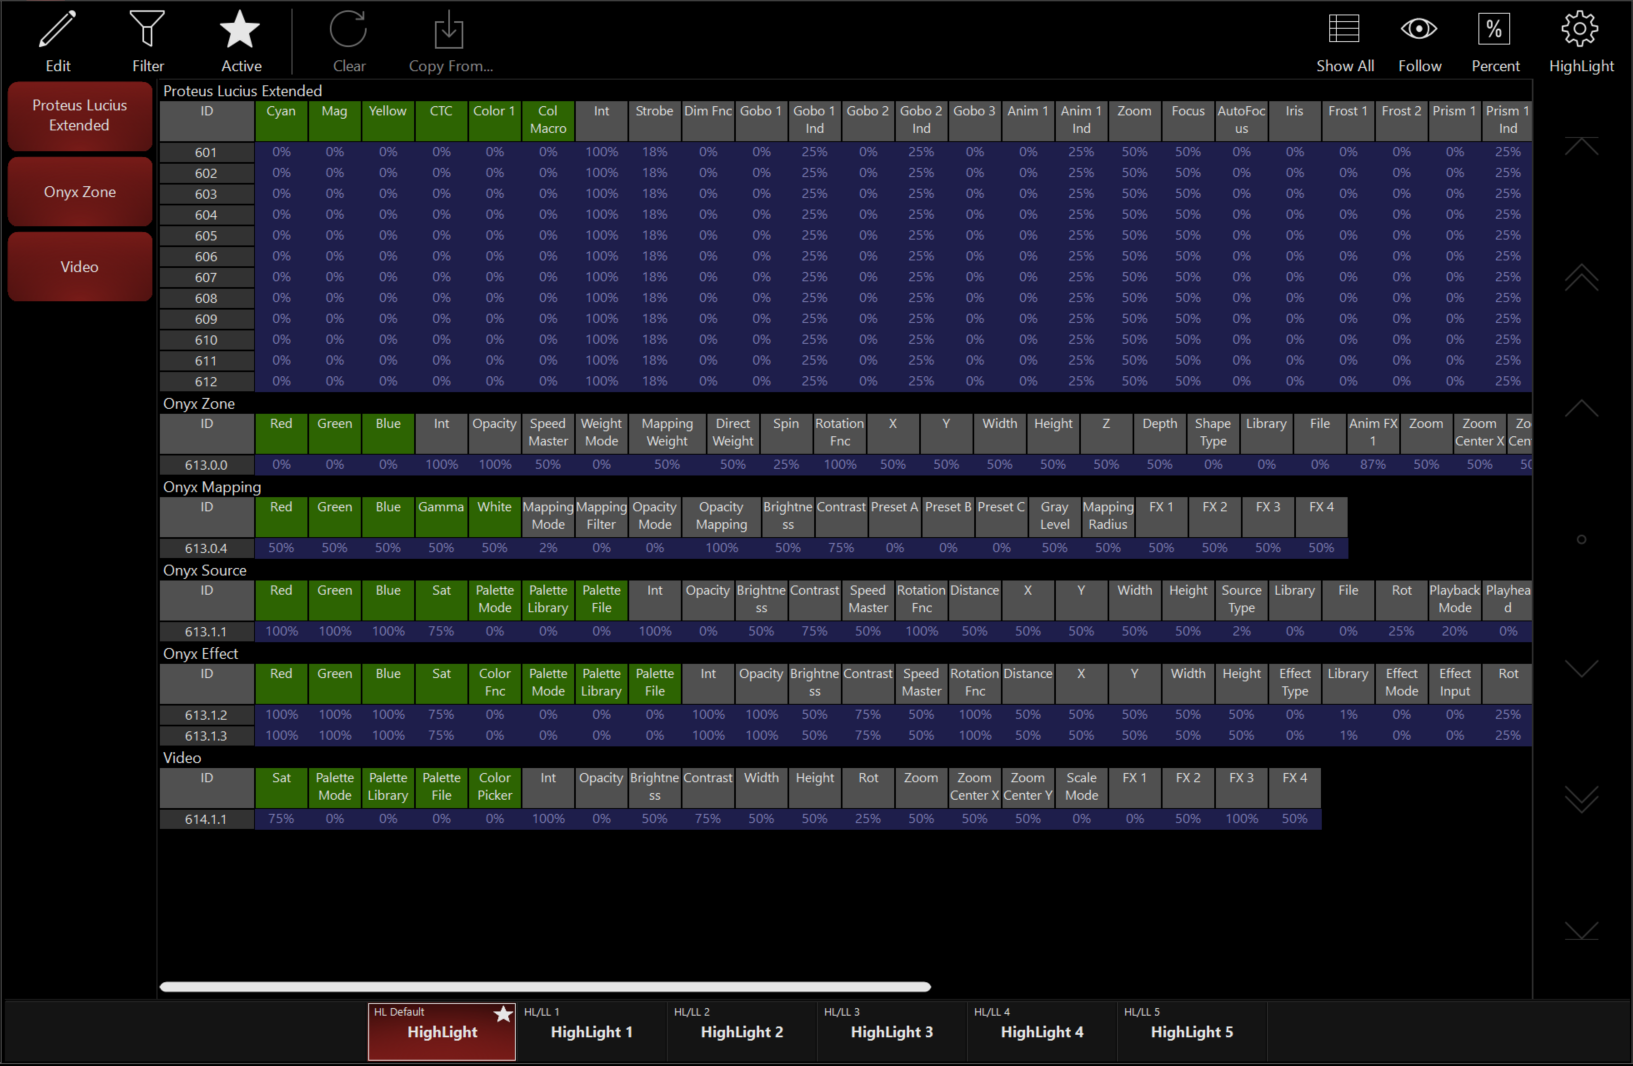Screen dimensions: 1633x1066
Task: Jump to top with topmost arrow
Action: click(1581, 146)
